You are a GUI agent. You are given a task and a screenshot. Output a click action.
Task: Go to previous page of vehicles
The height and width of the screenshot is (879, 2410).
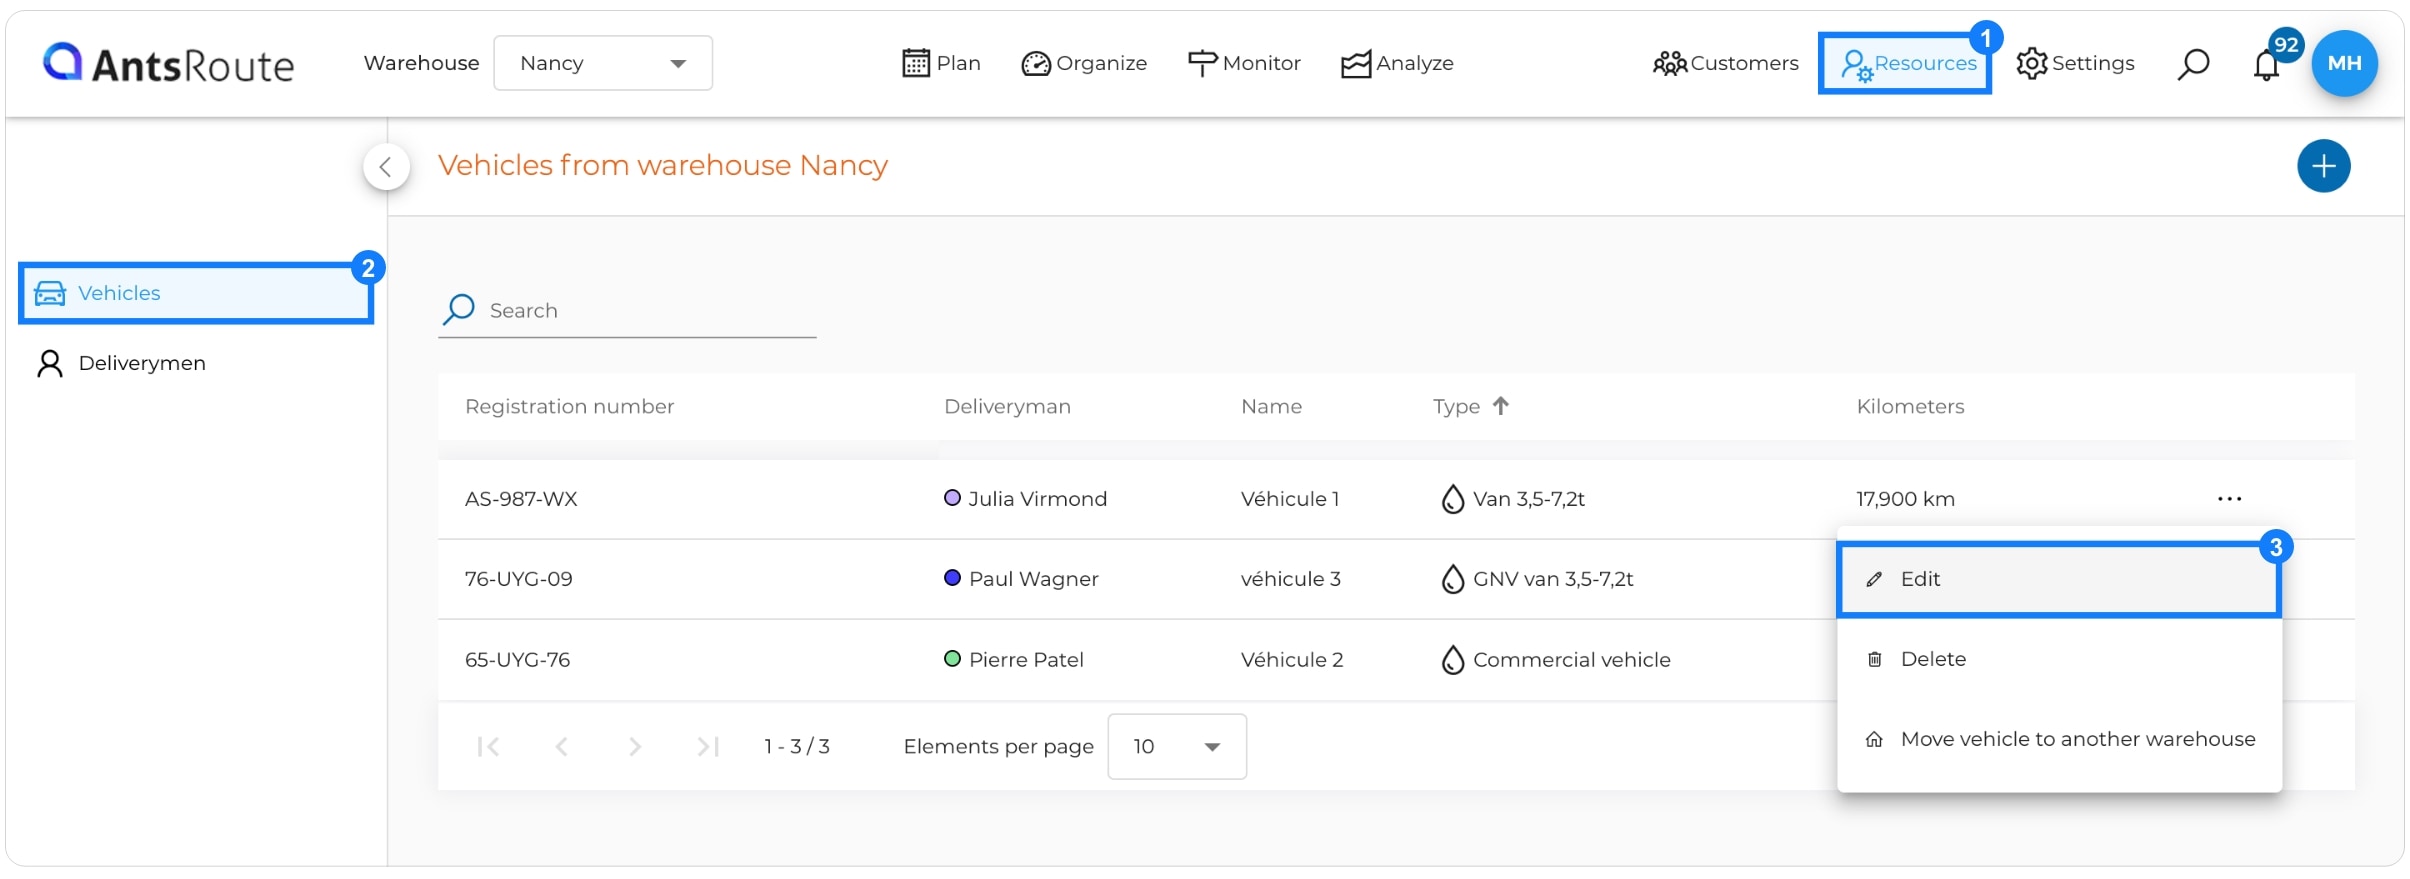point(561,746)
